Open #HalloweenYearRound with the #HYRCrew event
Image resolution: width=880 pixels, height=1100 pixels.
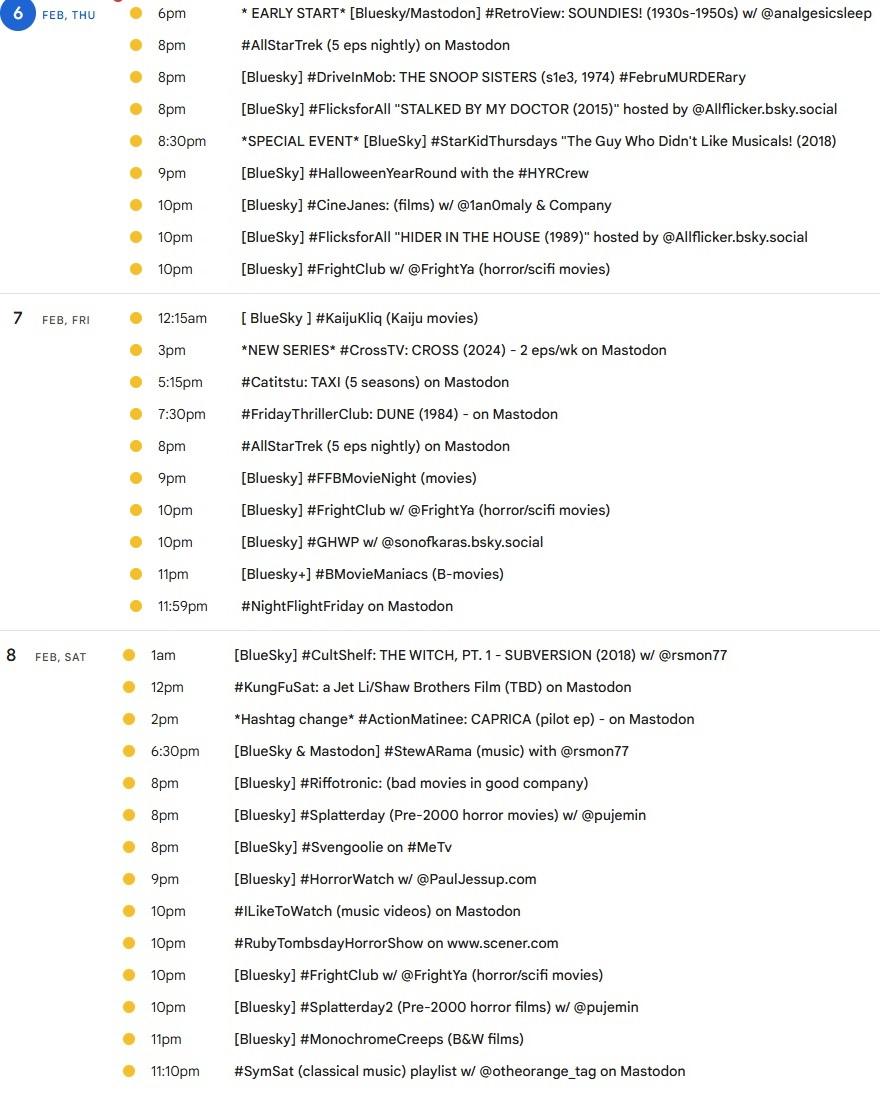(415, 173)
